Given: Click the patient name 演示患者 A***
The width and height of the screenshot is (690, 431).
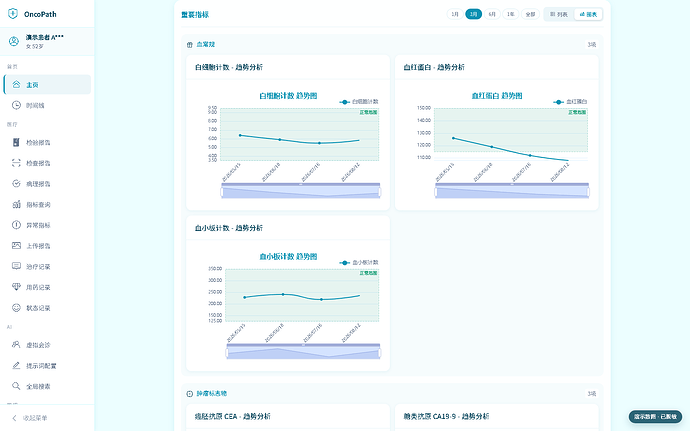Looking at the screenshot, I should click(44, 37).
